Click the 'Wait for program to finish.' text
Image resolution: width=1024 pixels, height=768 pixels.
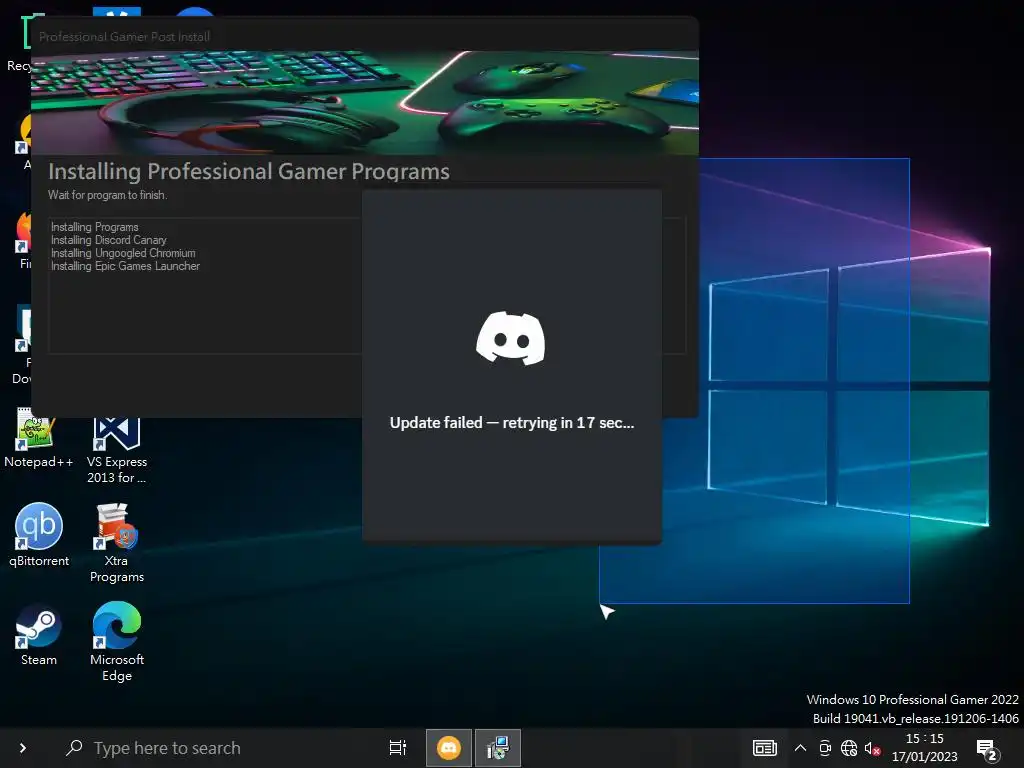pyautogui.click(x=107, y=195)
